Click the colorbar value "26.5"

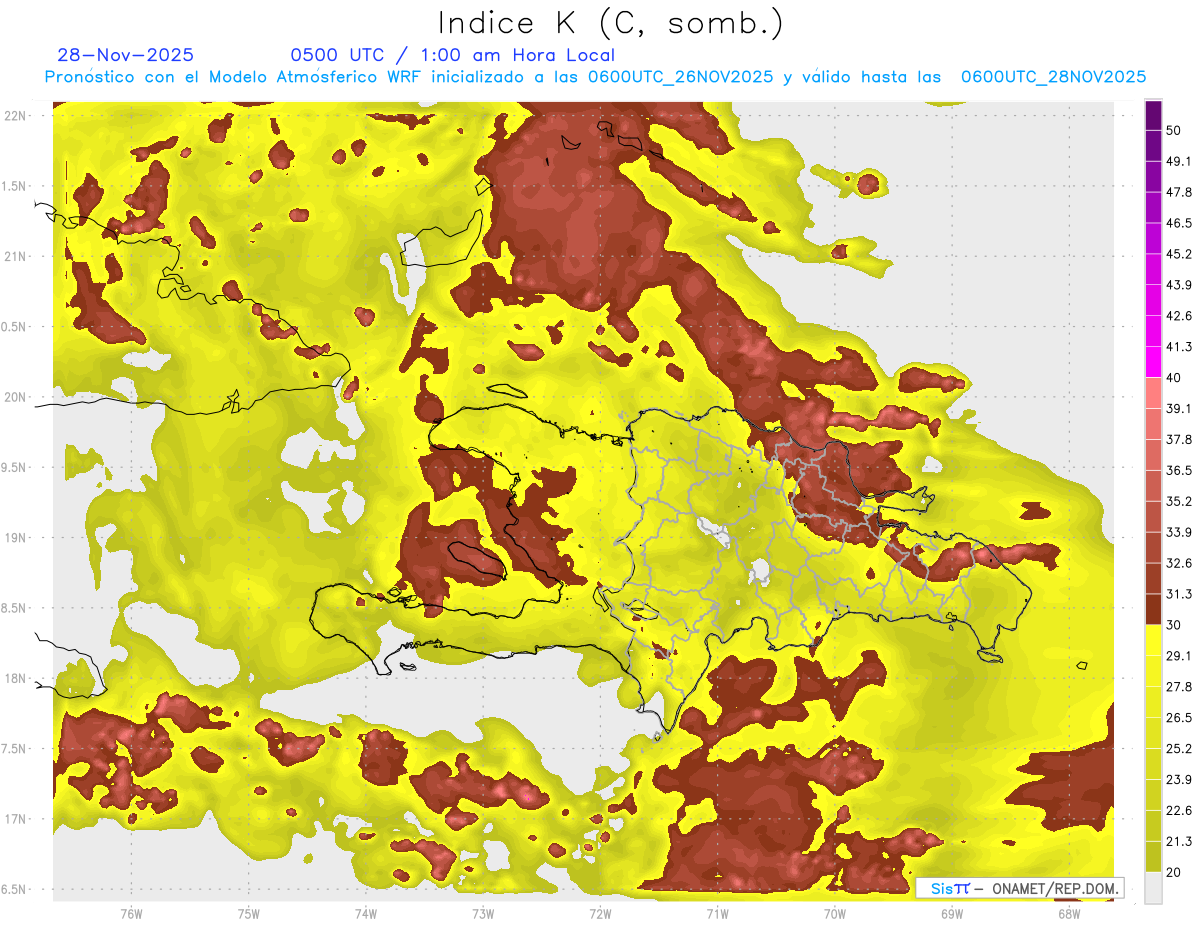pyautogui.click(x=1179, y=717)
